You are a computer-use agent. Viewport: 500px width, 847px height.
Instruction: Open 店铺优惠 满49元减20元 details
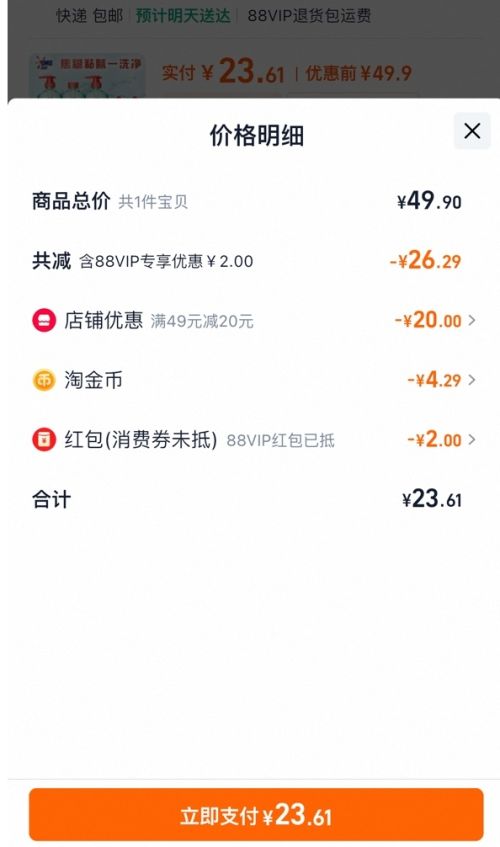pos(202,321)
